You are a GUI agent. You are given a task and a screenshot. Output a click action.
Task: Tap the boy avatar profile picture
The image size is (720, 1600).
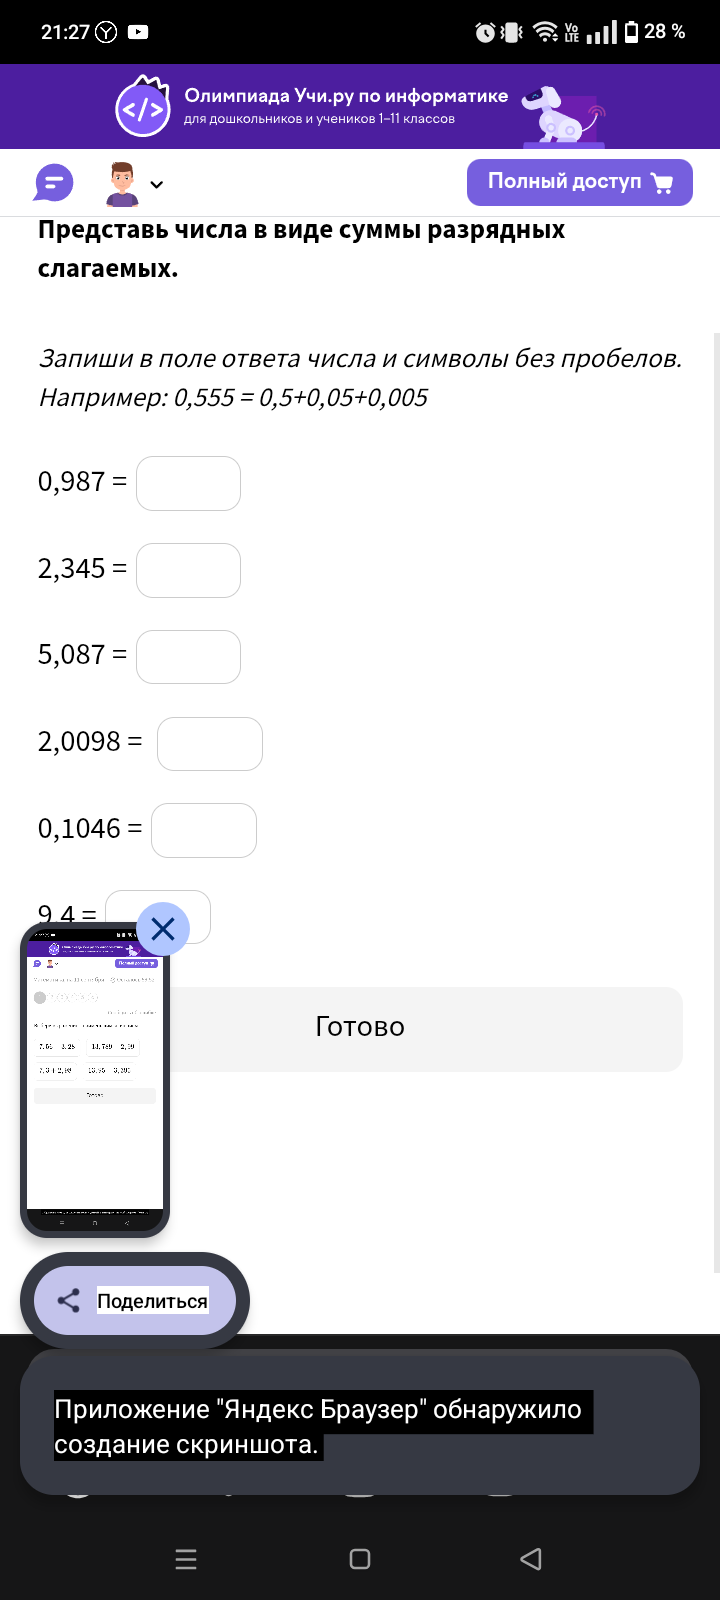click(x=122, y=184)
